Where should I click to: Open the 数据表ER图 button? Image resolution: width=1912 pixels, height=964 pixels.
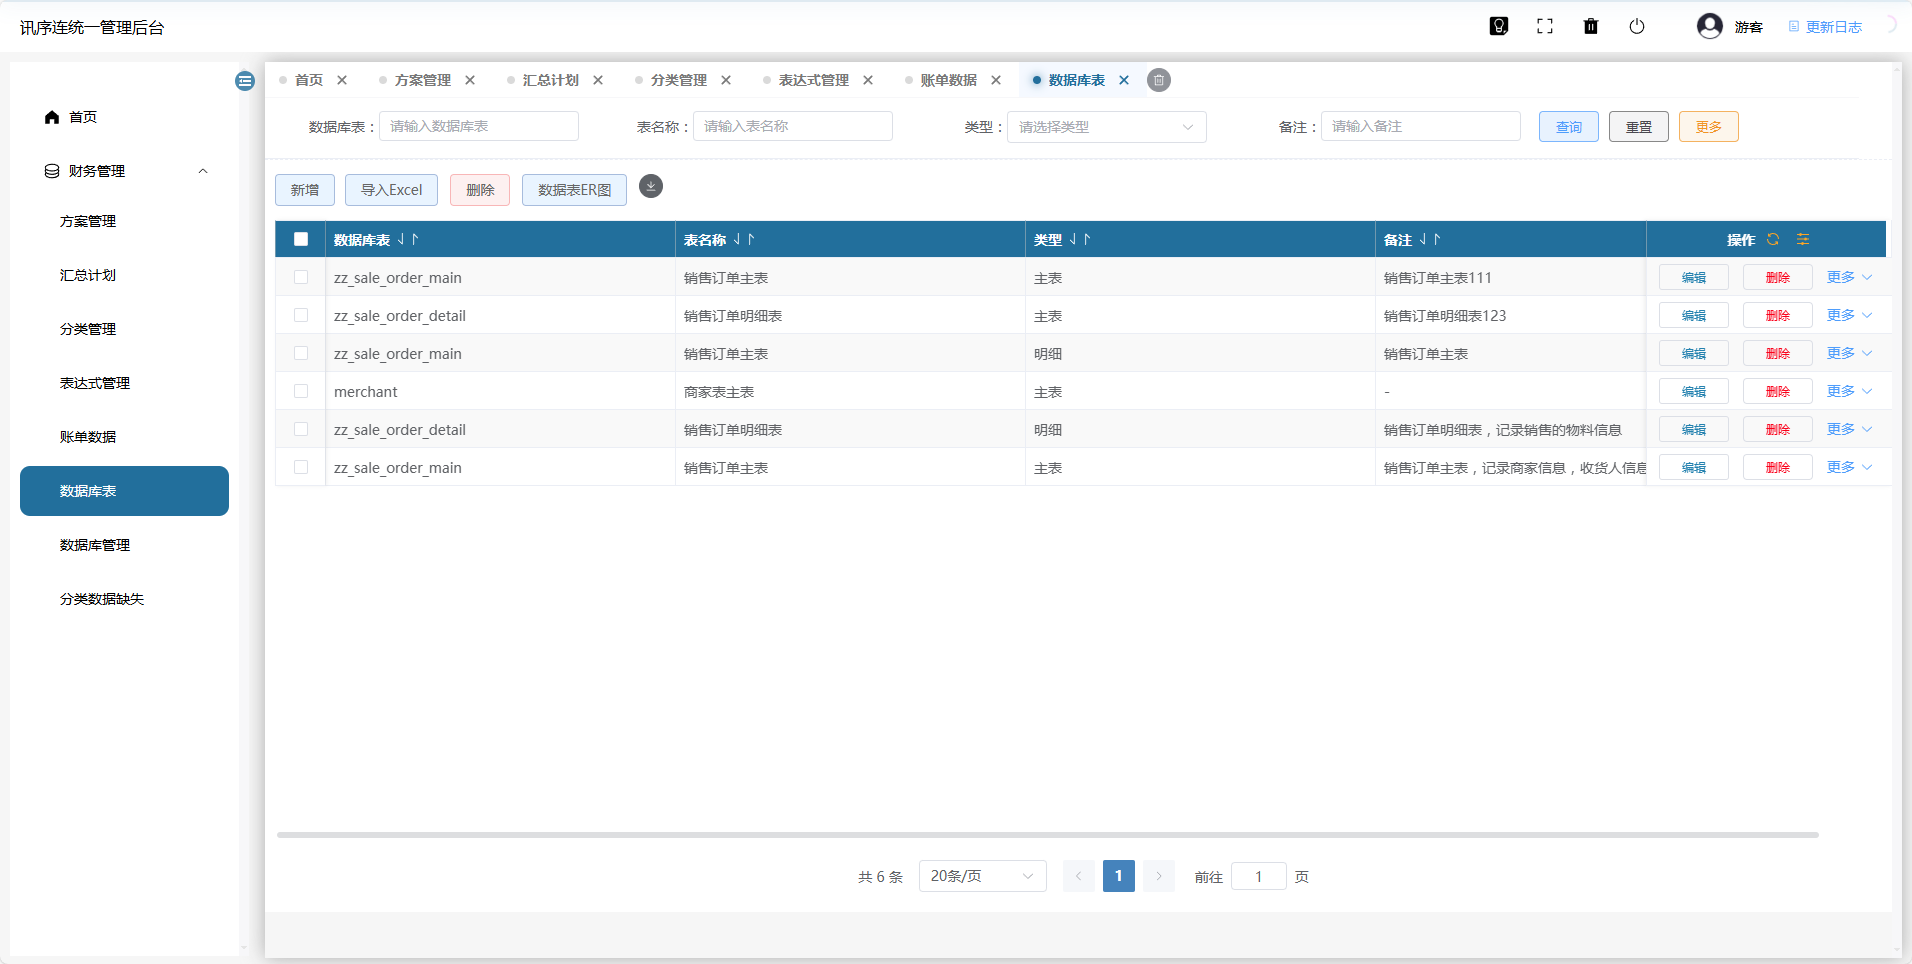click(574, 190)
